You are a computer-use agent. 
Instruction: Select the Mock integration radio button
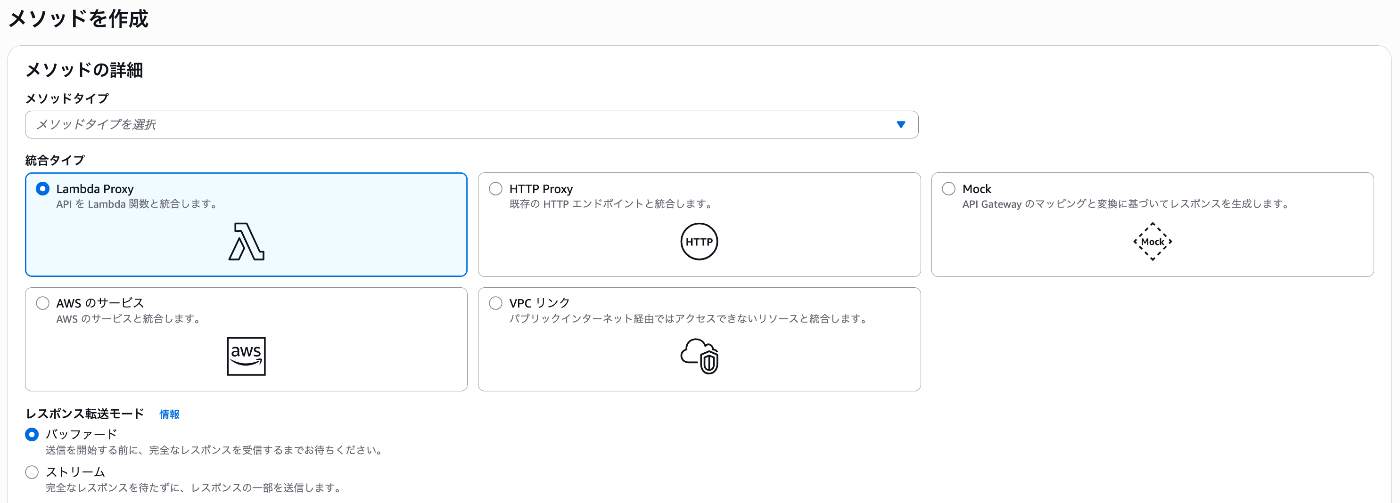[948, 188]
